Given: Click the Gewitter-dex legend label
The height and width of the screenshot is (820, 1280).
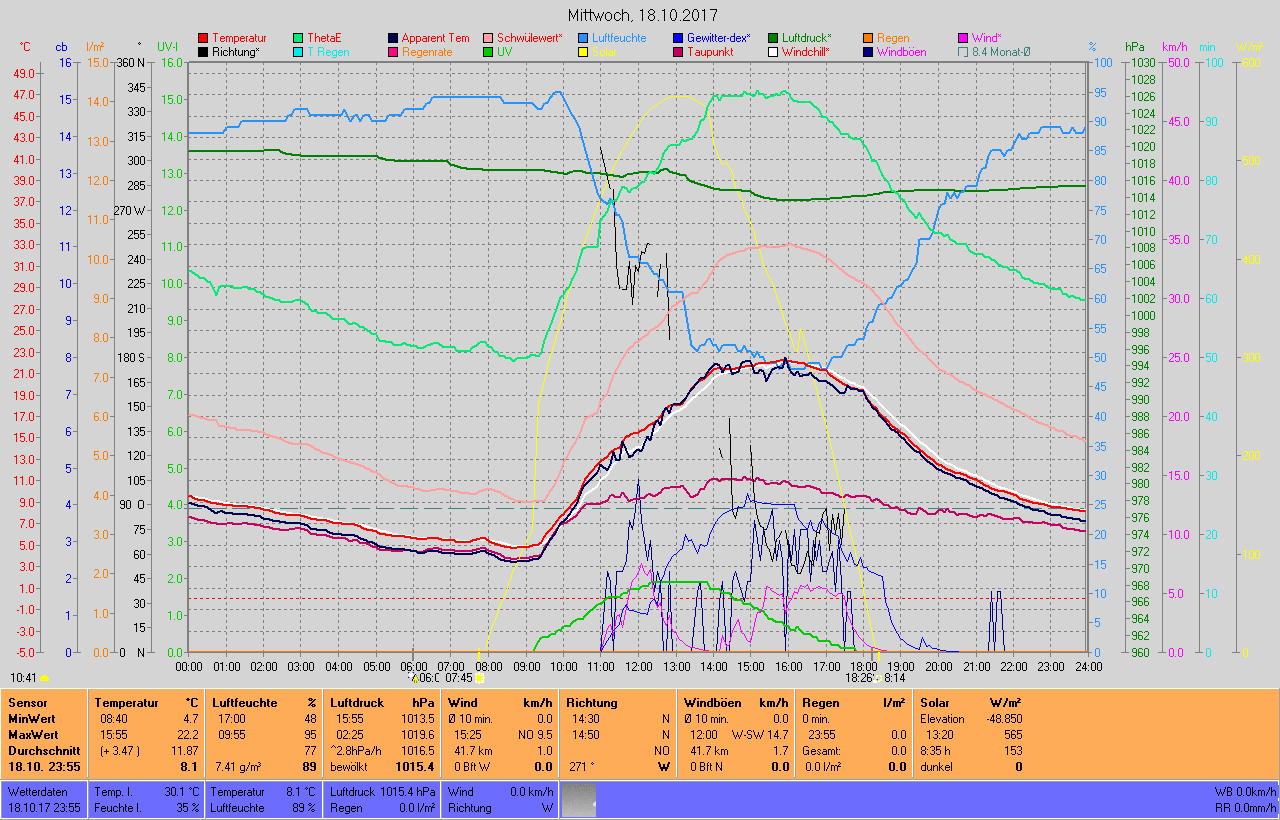Looking at the screenshot, I should 718,38.
